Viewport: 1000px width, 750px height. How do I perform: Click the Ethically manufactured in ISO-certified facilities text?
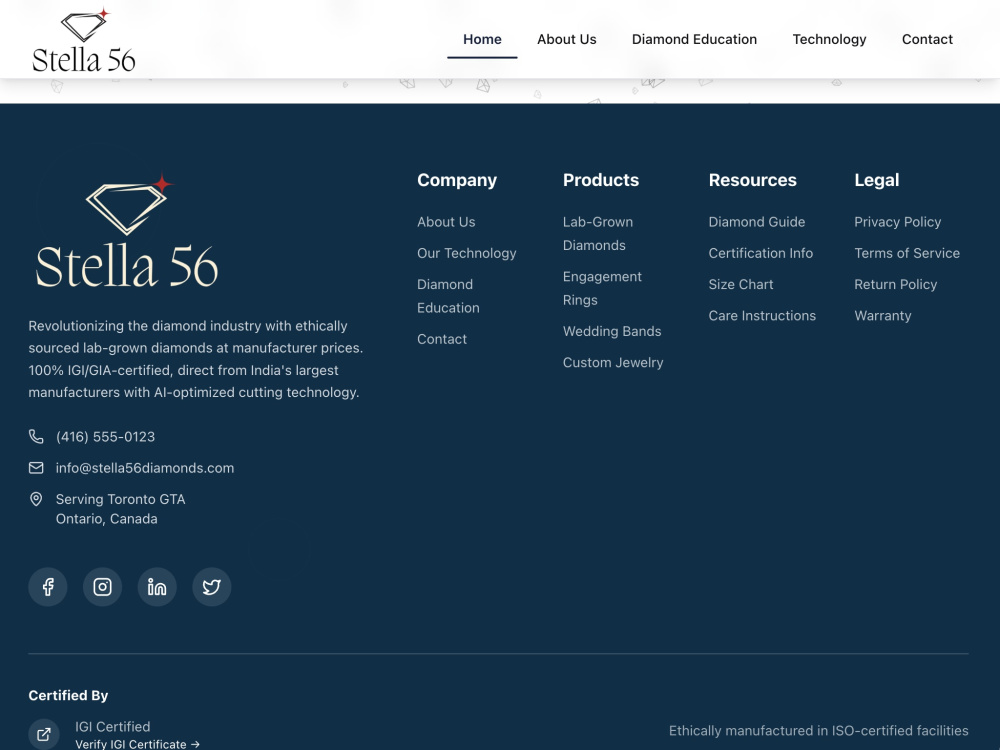(x=818, y=731)
